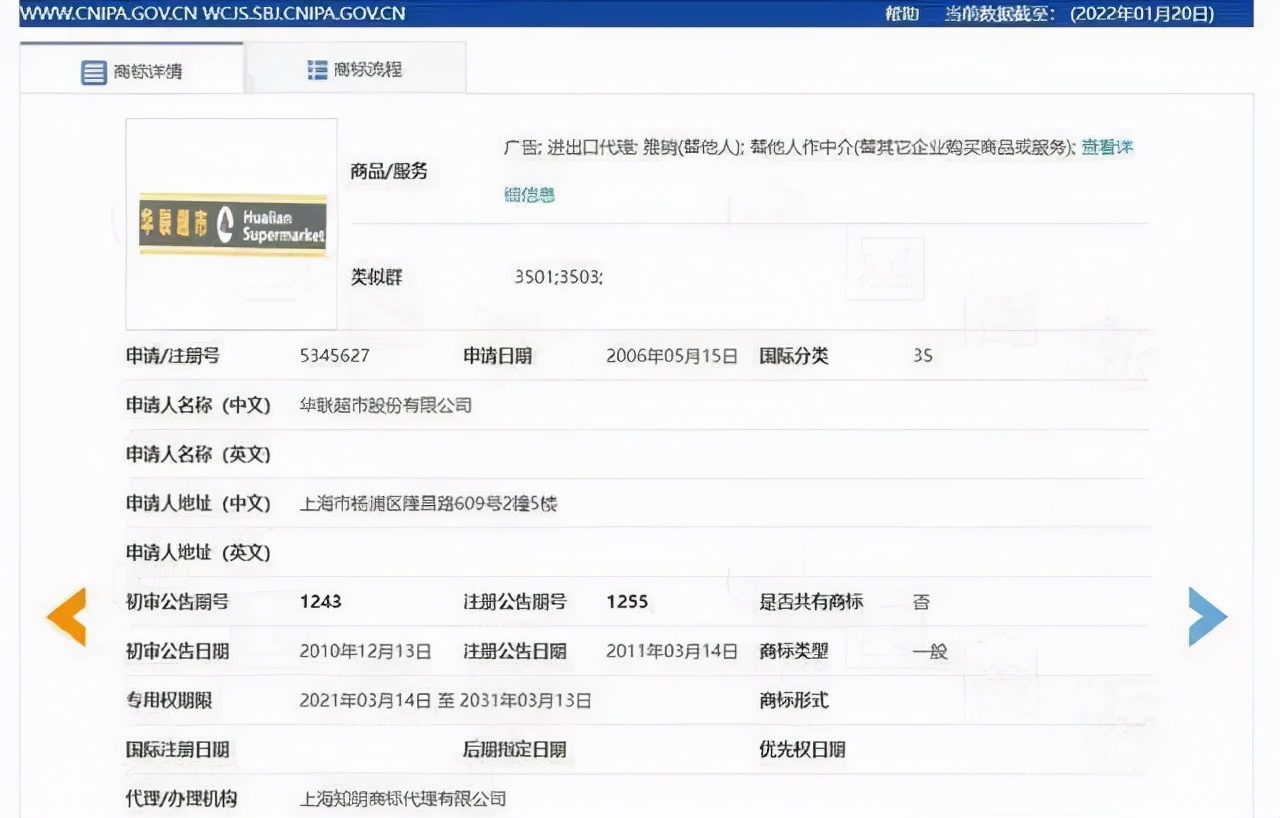Click the Hualian Supermarket trademark image

point(232,224)
